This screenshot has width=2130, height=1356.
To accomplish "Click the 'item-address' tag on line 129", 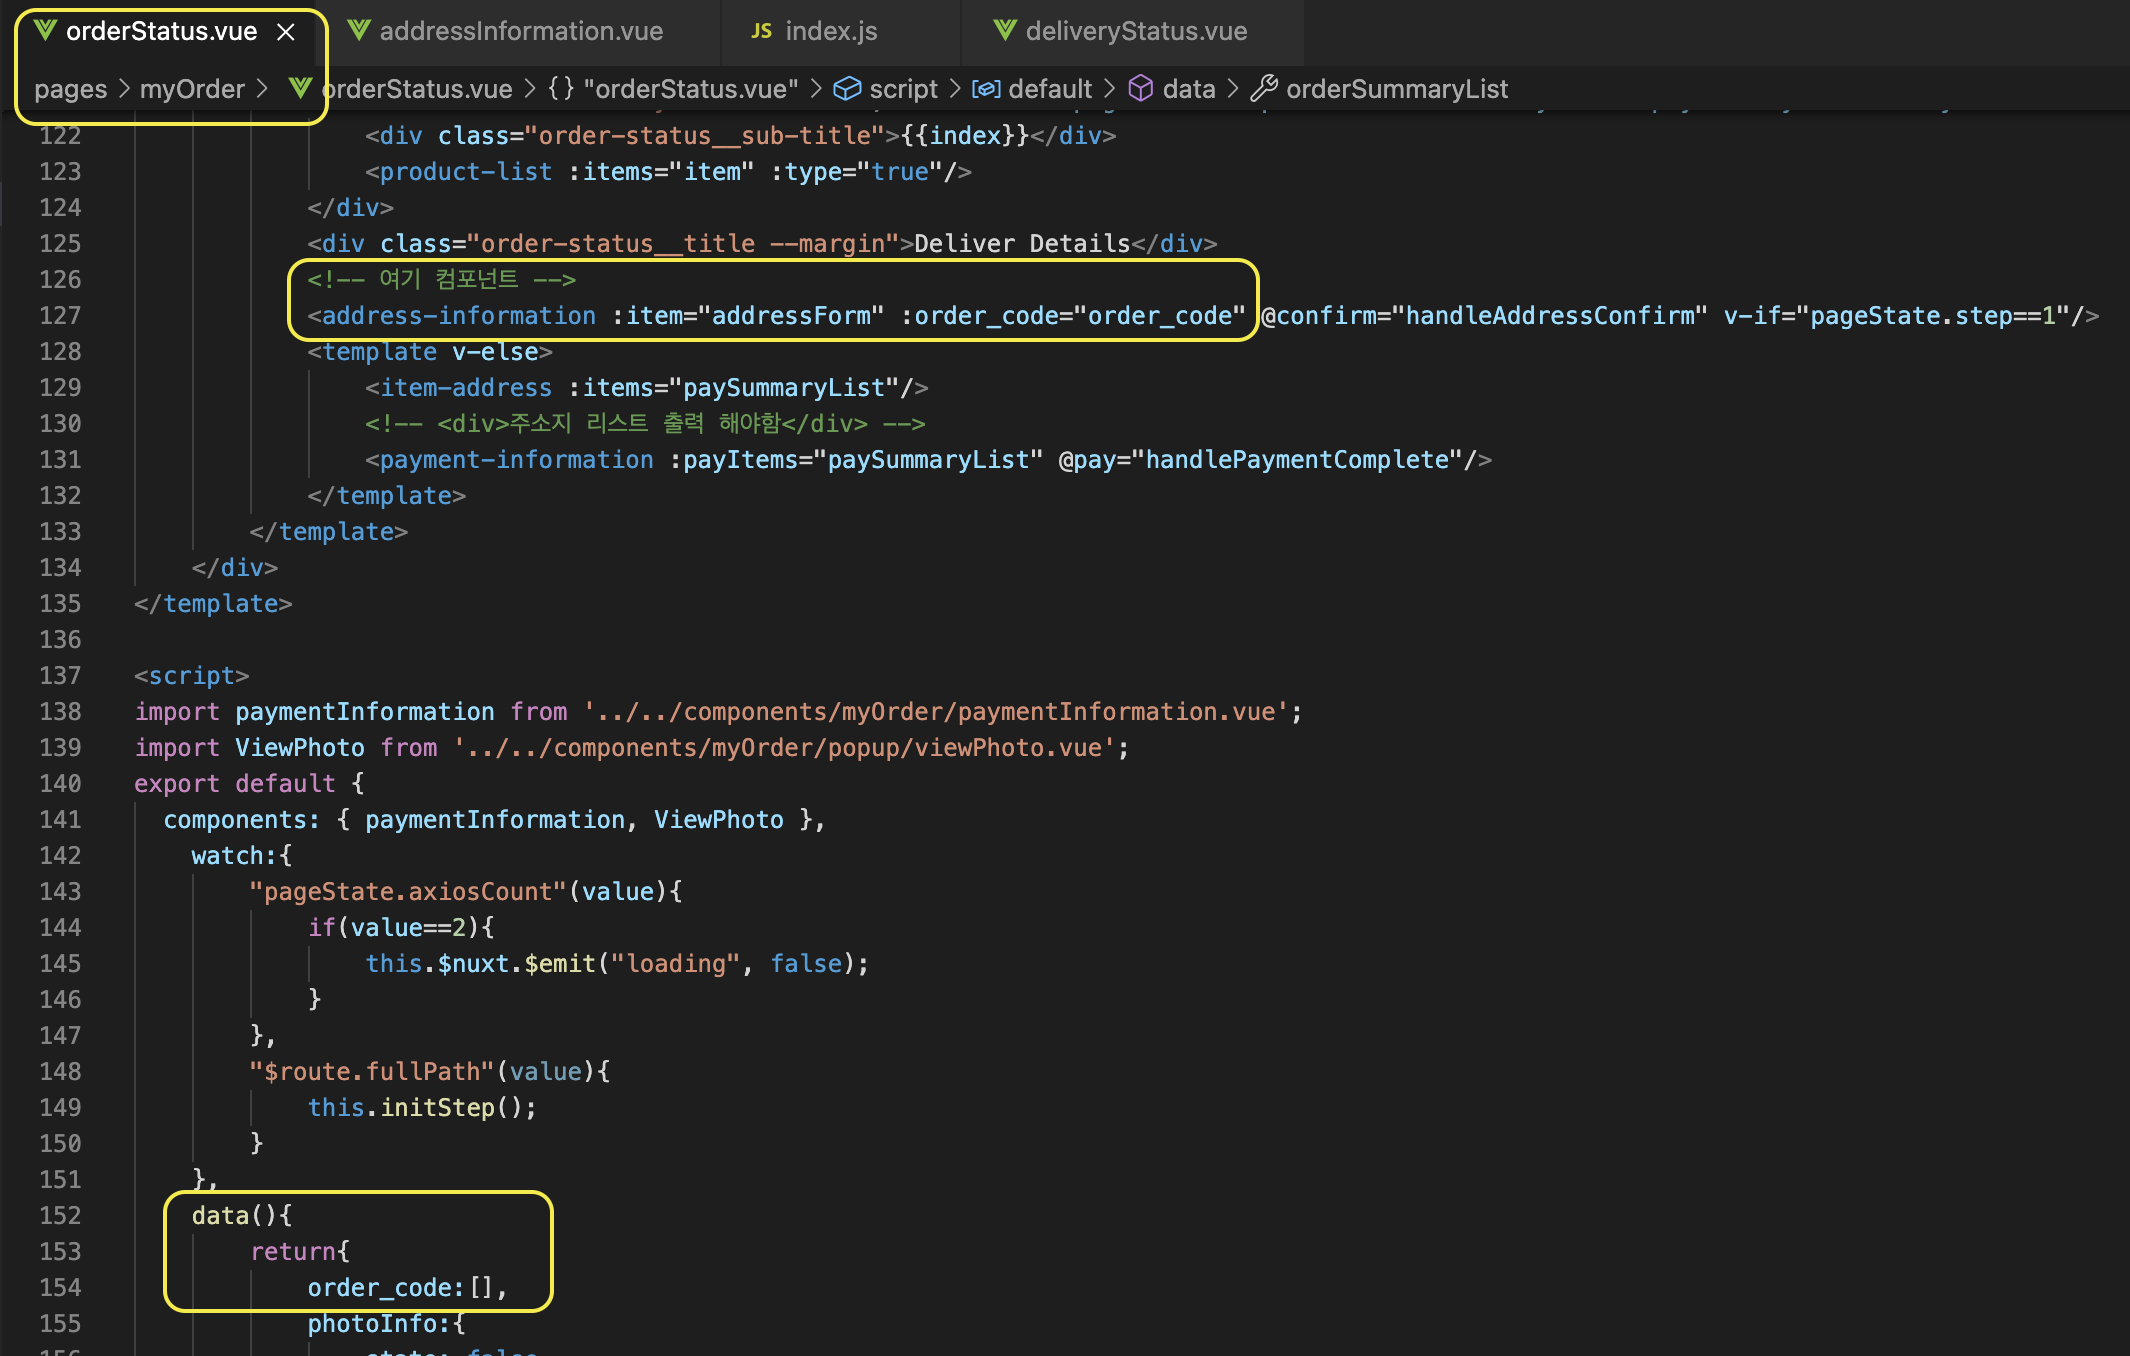I will click(466, 387).
